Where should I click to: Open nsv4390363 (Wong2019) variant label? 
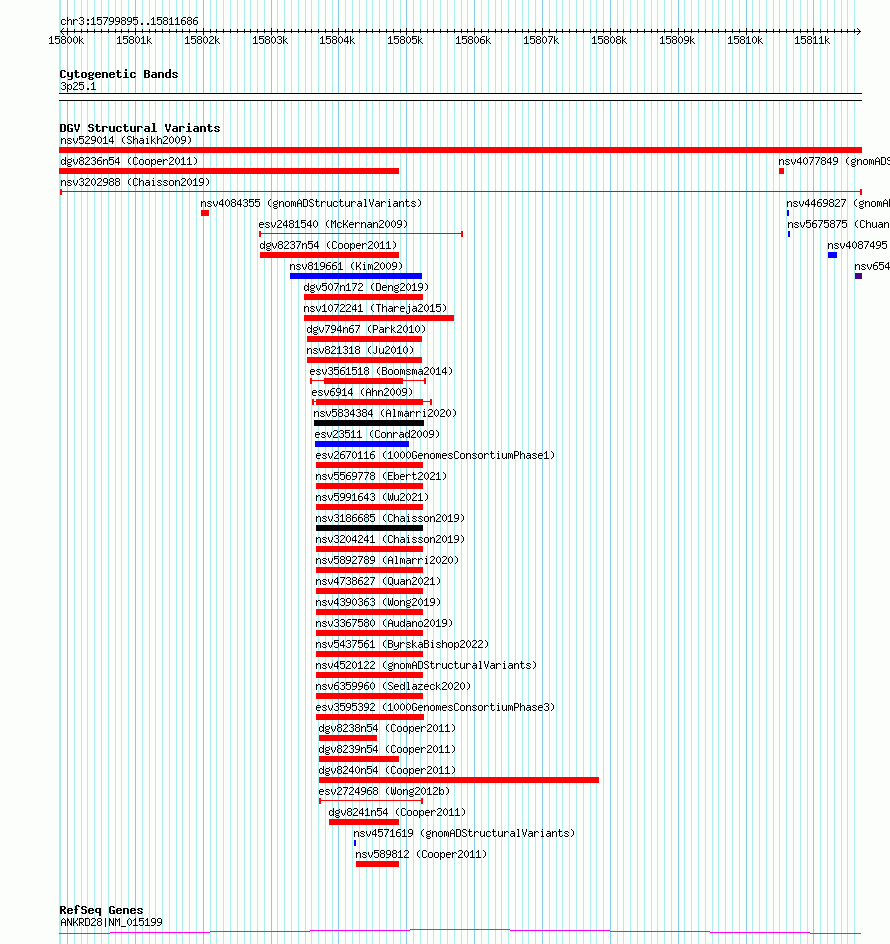pos(378,603)
